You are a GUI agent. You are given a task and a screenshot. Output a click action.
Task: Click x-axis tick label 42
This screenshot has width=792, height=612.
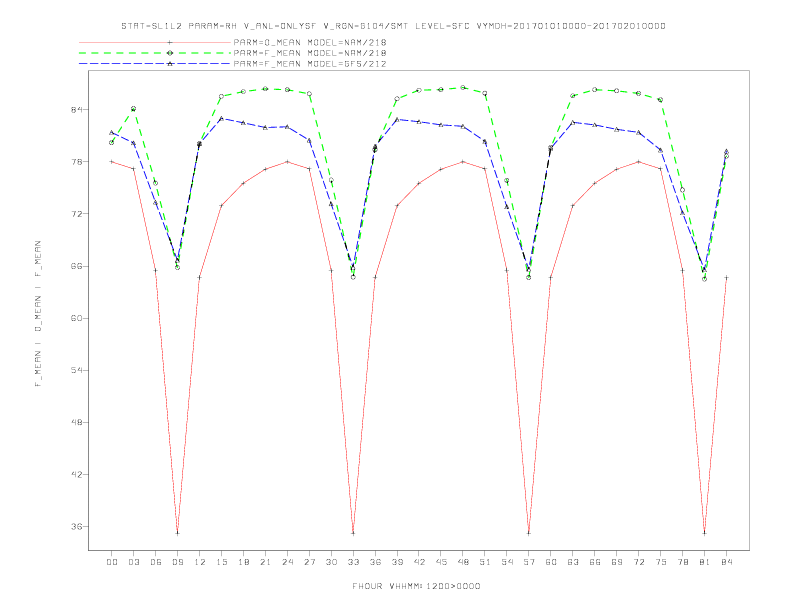coord(419,562)
